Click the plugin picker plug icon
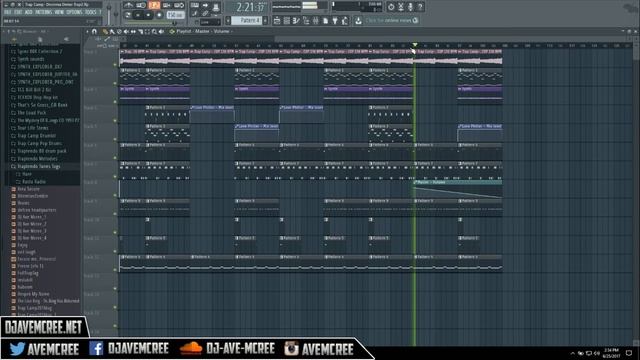Image resolution: width=640 pixels, height=360 pixels. 335,20
